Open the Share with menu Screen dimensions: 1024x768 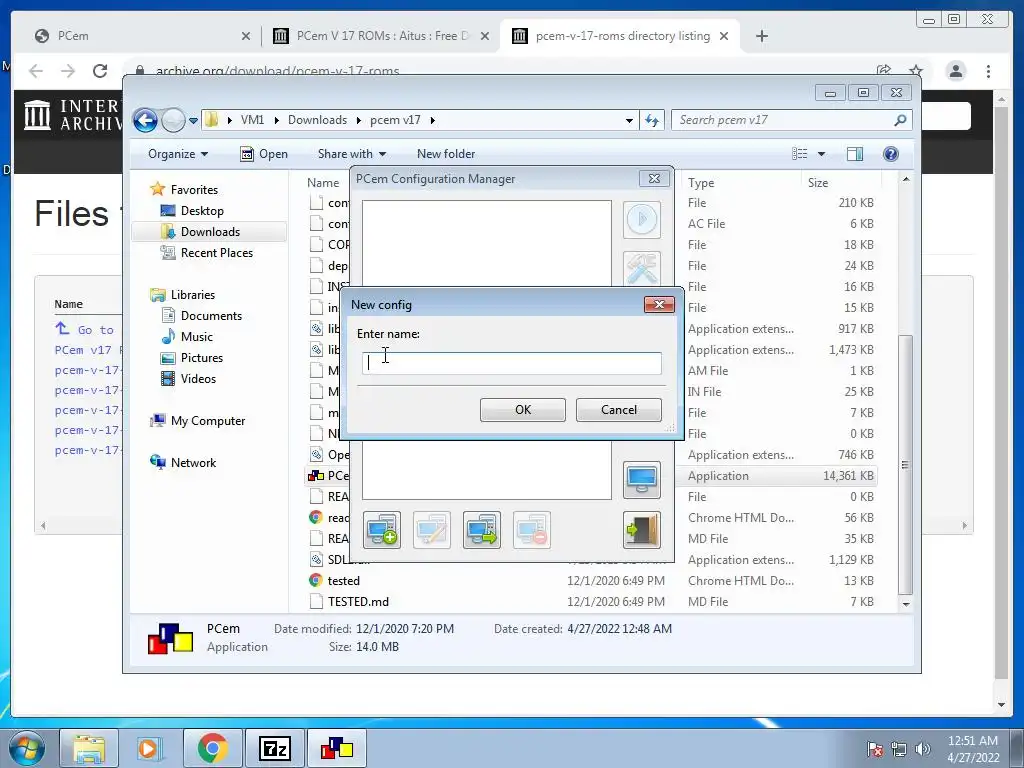(351, 153)
